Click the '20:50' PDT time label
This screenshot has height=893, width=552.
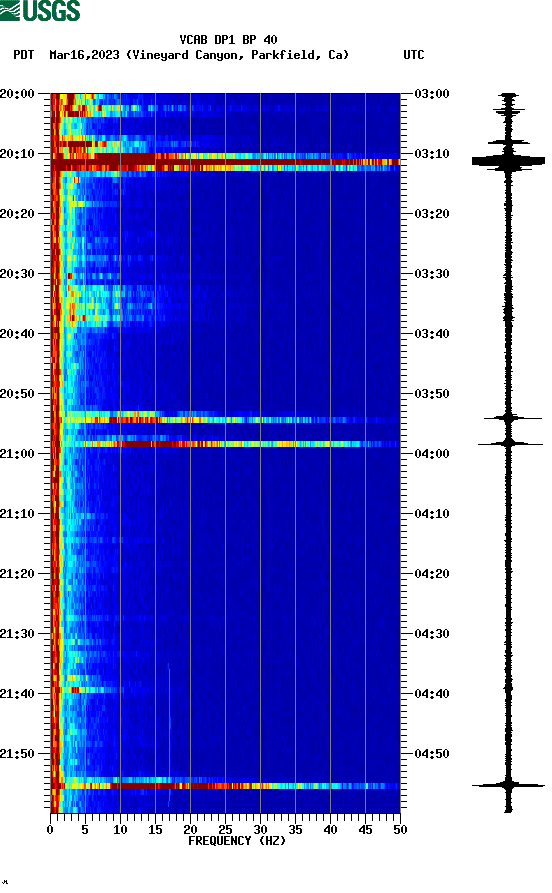pyautogui.click(x=17, y=394)
